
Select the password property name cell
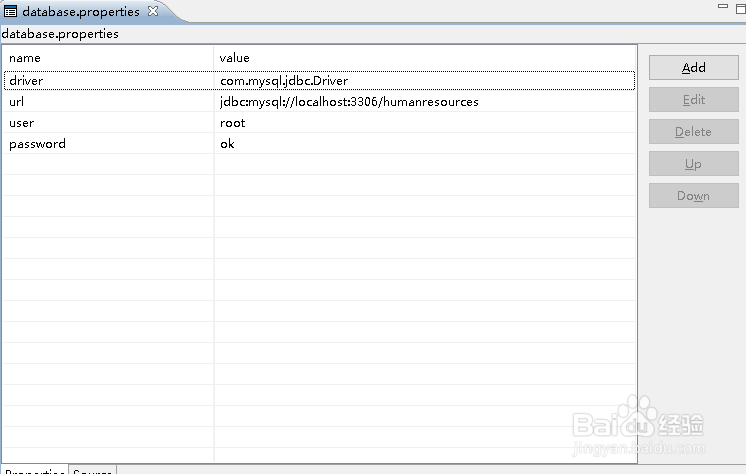108,144
